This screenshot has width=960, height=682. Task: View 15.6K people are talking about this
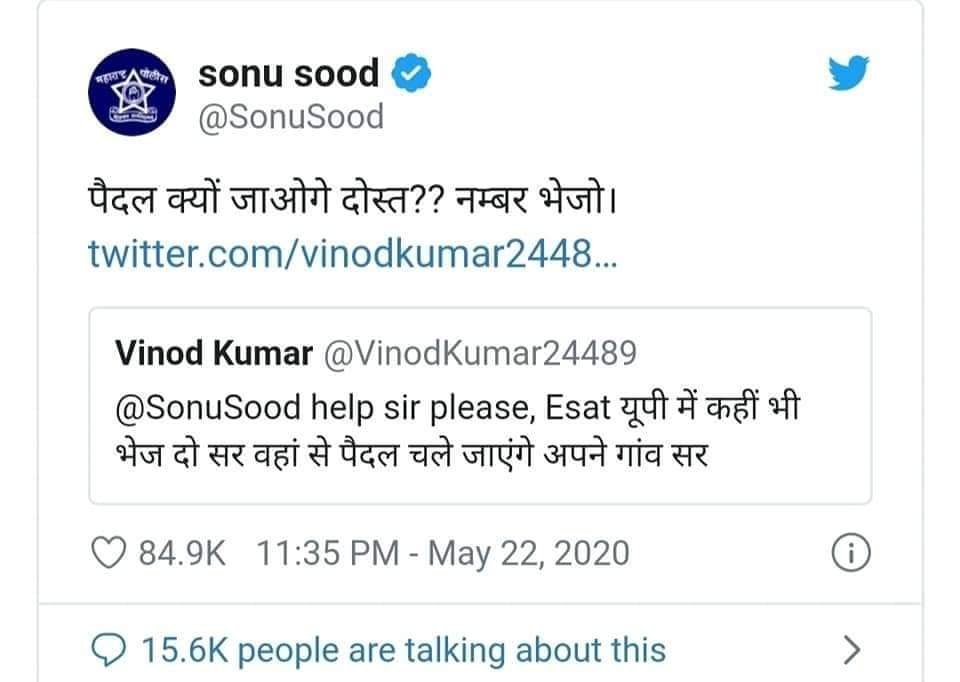pyautogui.click(x=404, y=650)
